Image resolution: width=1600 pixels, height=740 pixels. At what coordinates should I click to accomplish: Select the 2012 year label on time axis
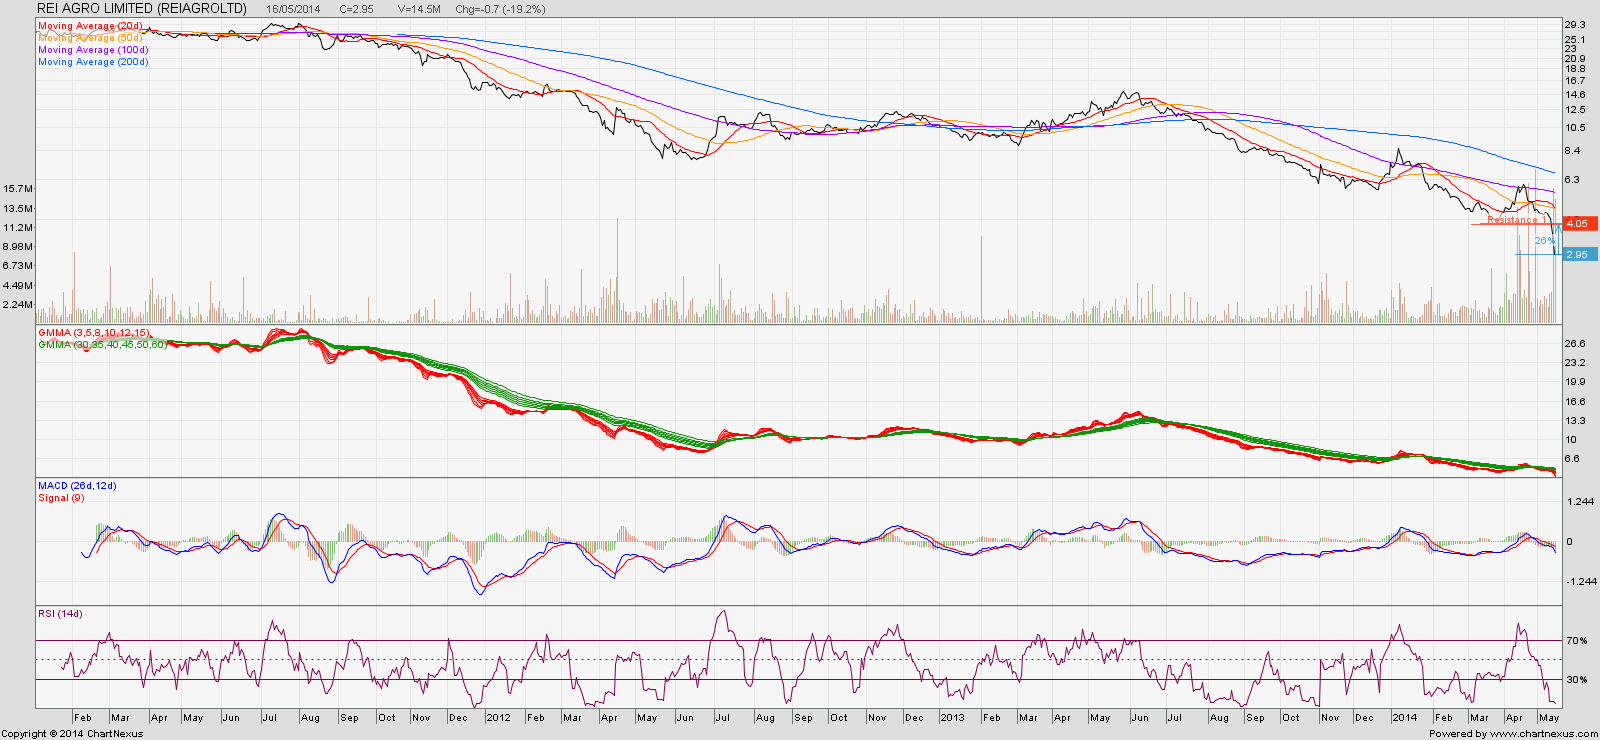click(498, 718)
